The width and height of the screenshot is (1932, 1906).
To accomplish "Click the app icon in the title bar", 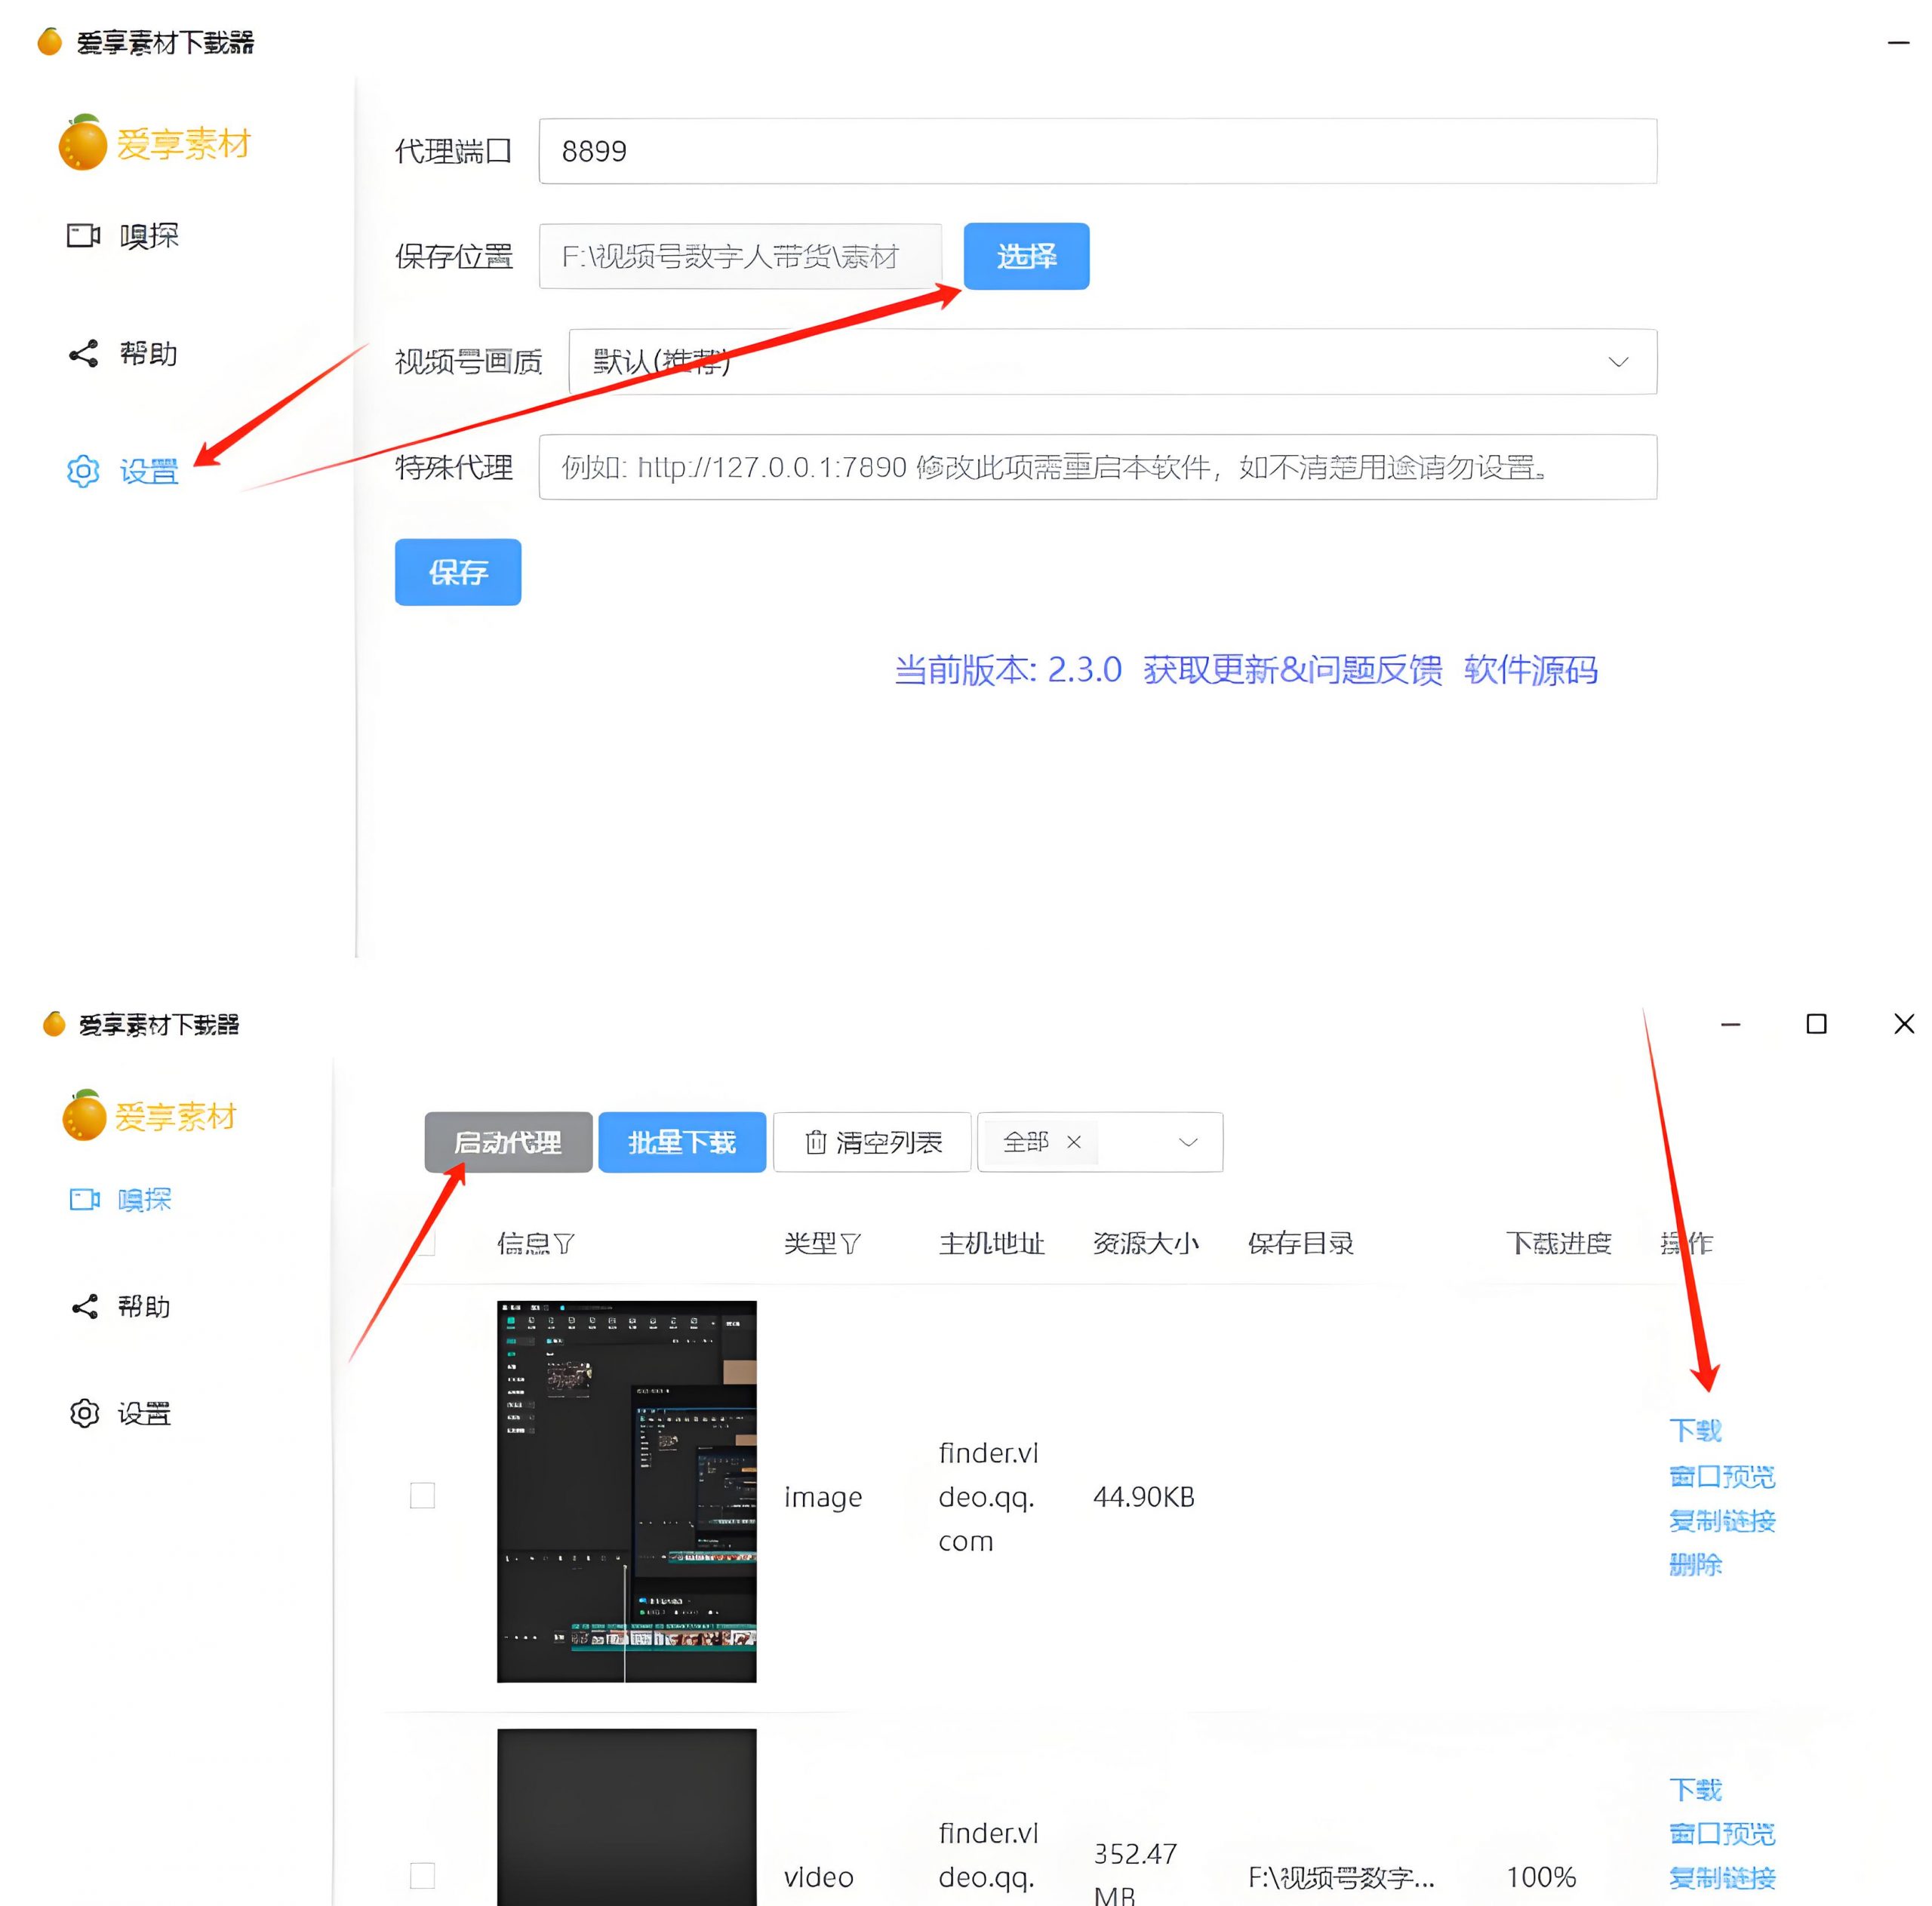I will [50, 42].
